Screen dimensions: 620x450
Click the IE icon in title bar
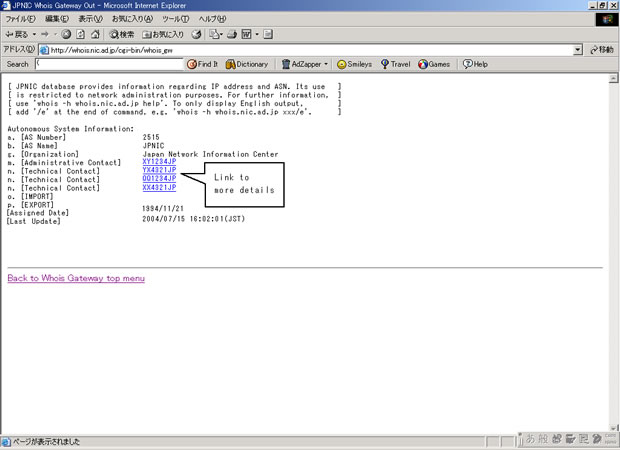(6, 5)
